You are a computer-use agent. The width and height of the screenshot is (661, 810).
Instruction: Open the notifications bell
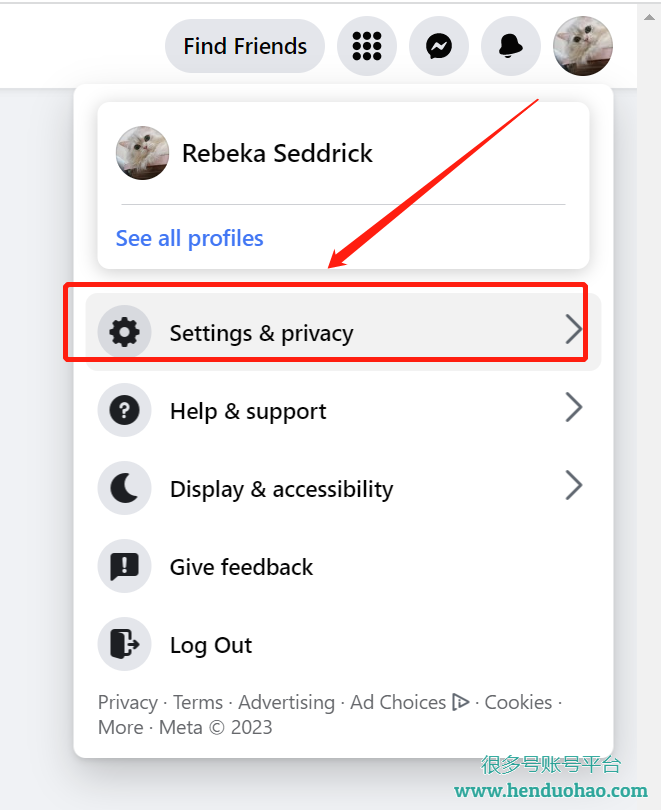pyautogui.click(x=511, y=46)
